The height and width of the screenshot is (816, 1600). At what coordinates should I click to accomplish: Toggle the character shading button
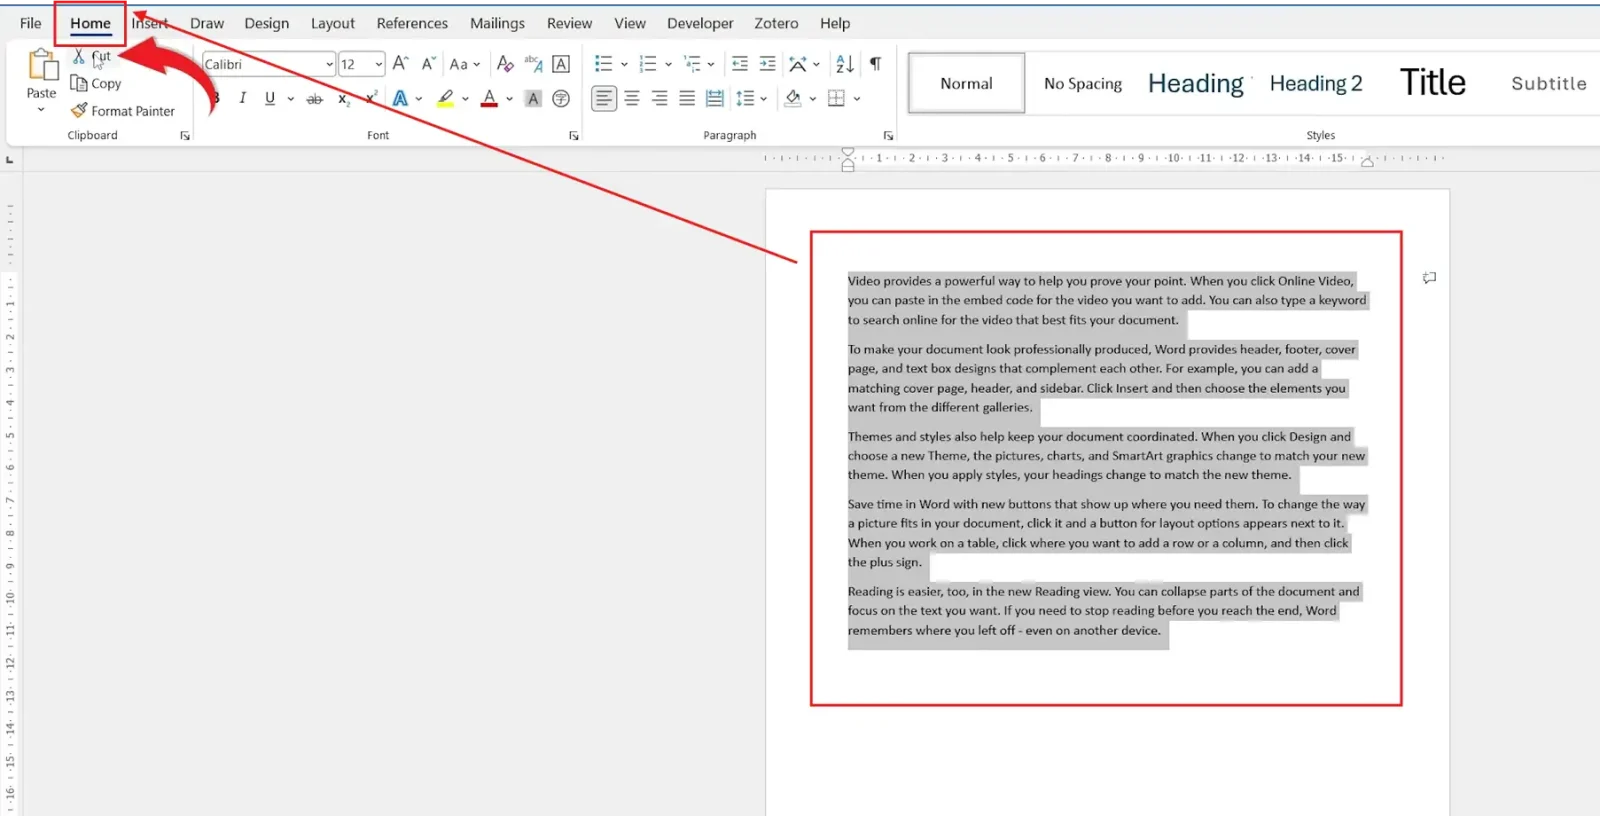533,98
